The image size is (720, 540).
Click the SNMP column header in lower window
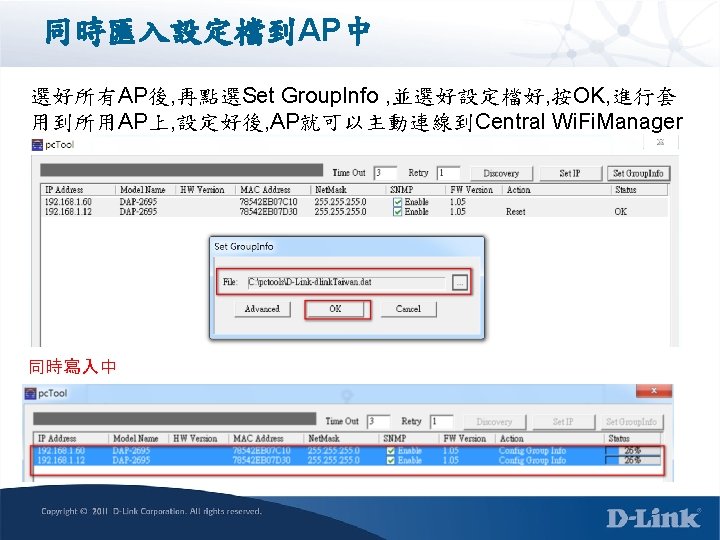point(409,439)
